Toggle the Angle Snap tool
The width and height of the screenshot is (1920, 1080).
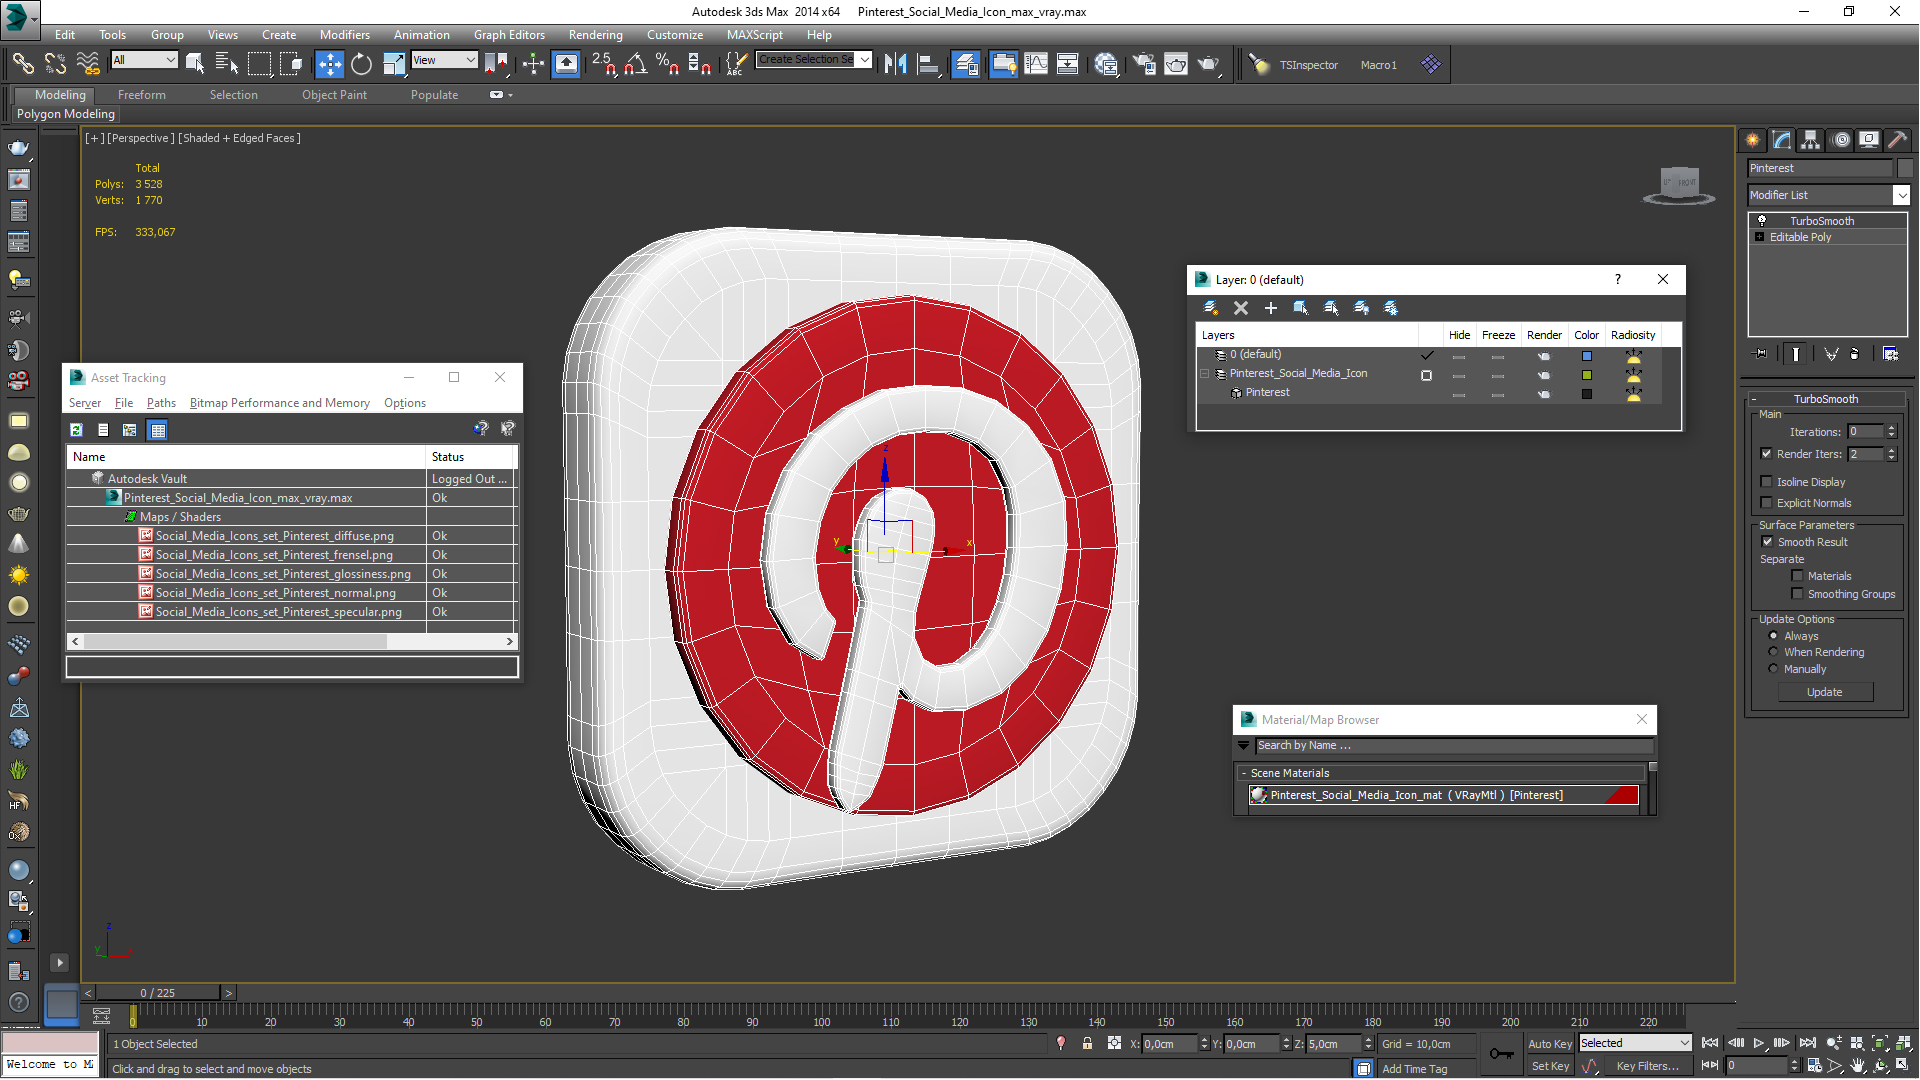click(x=635, y=64)
